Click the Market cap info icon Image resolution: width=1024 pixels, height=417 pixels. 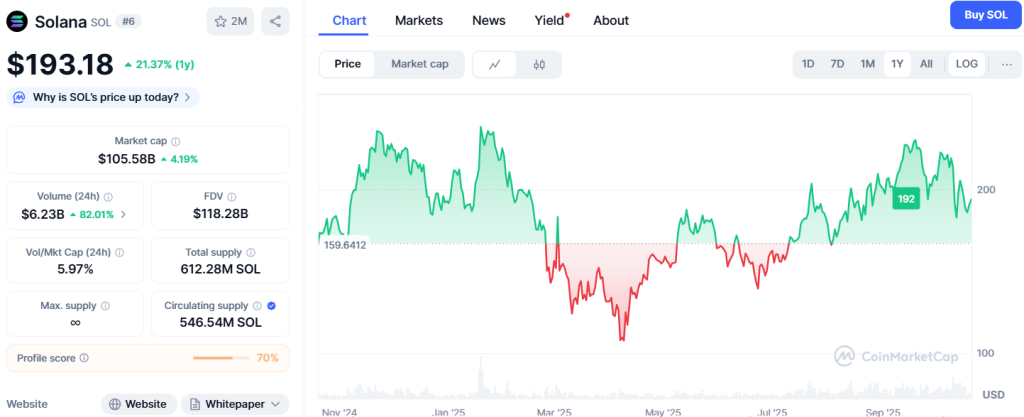coord(176,142)
